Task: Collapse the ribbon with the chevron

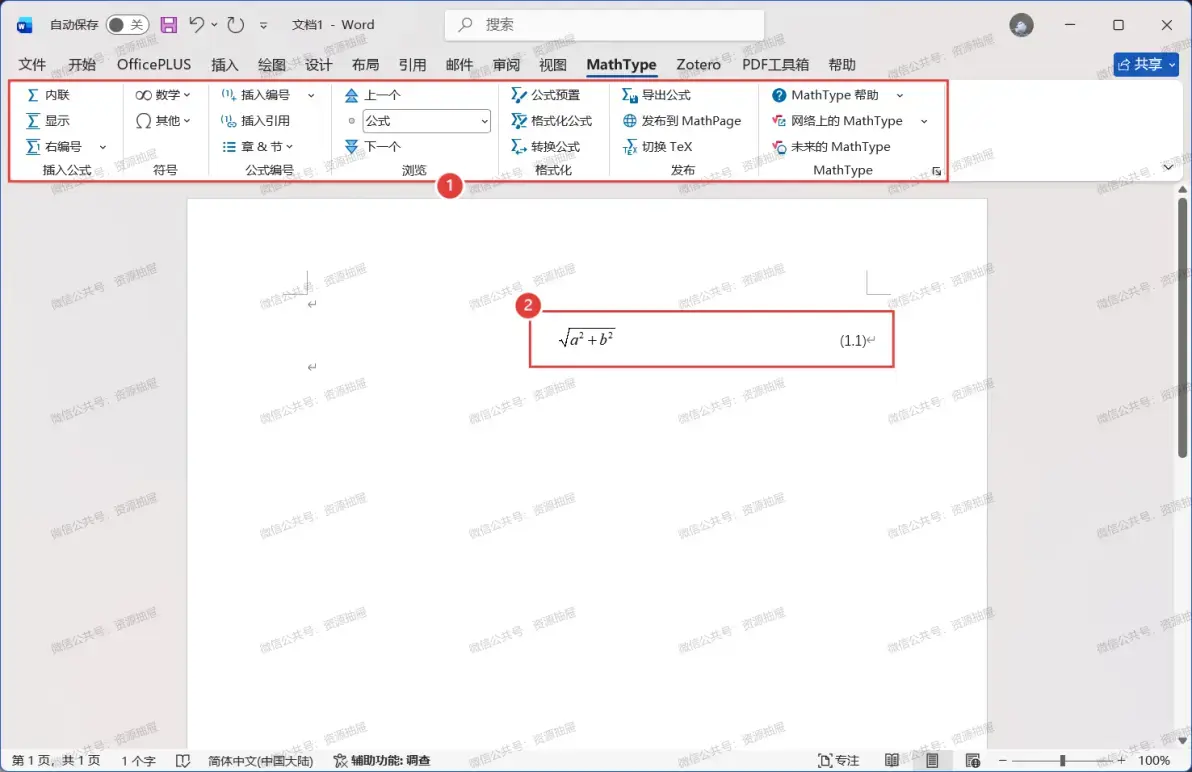Action: coord(1168,167)
